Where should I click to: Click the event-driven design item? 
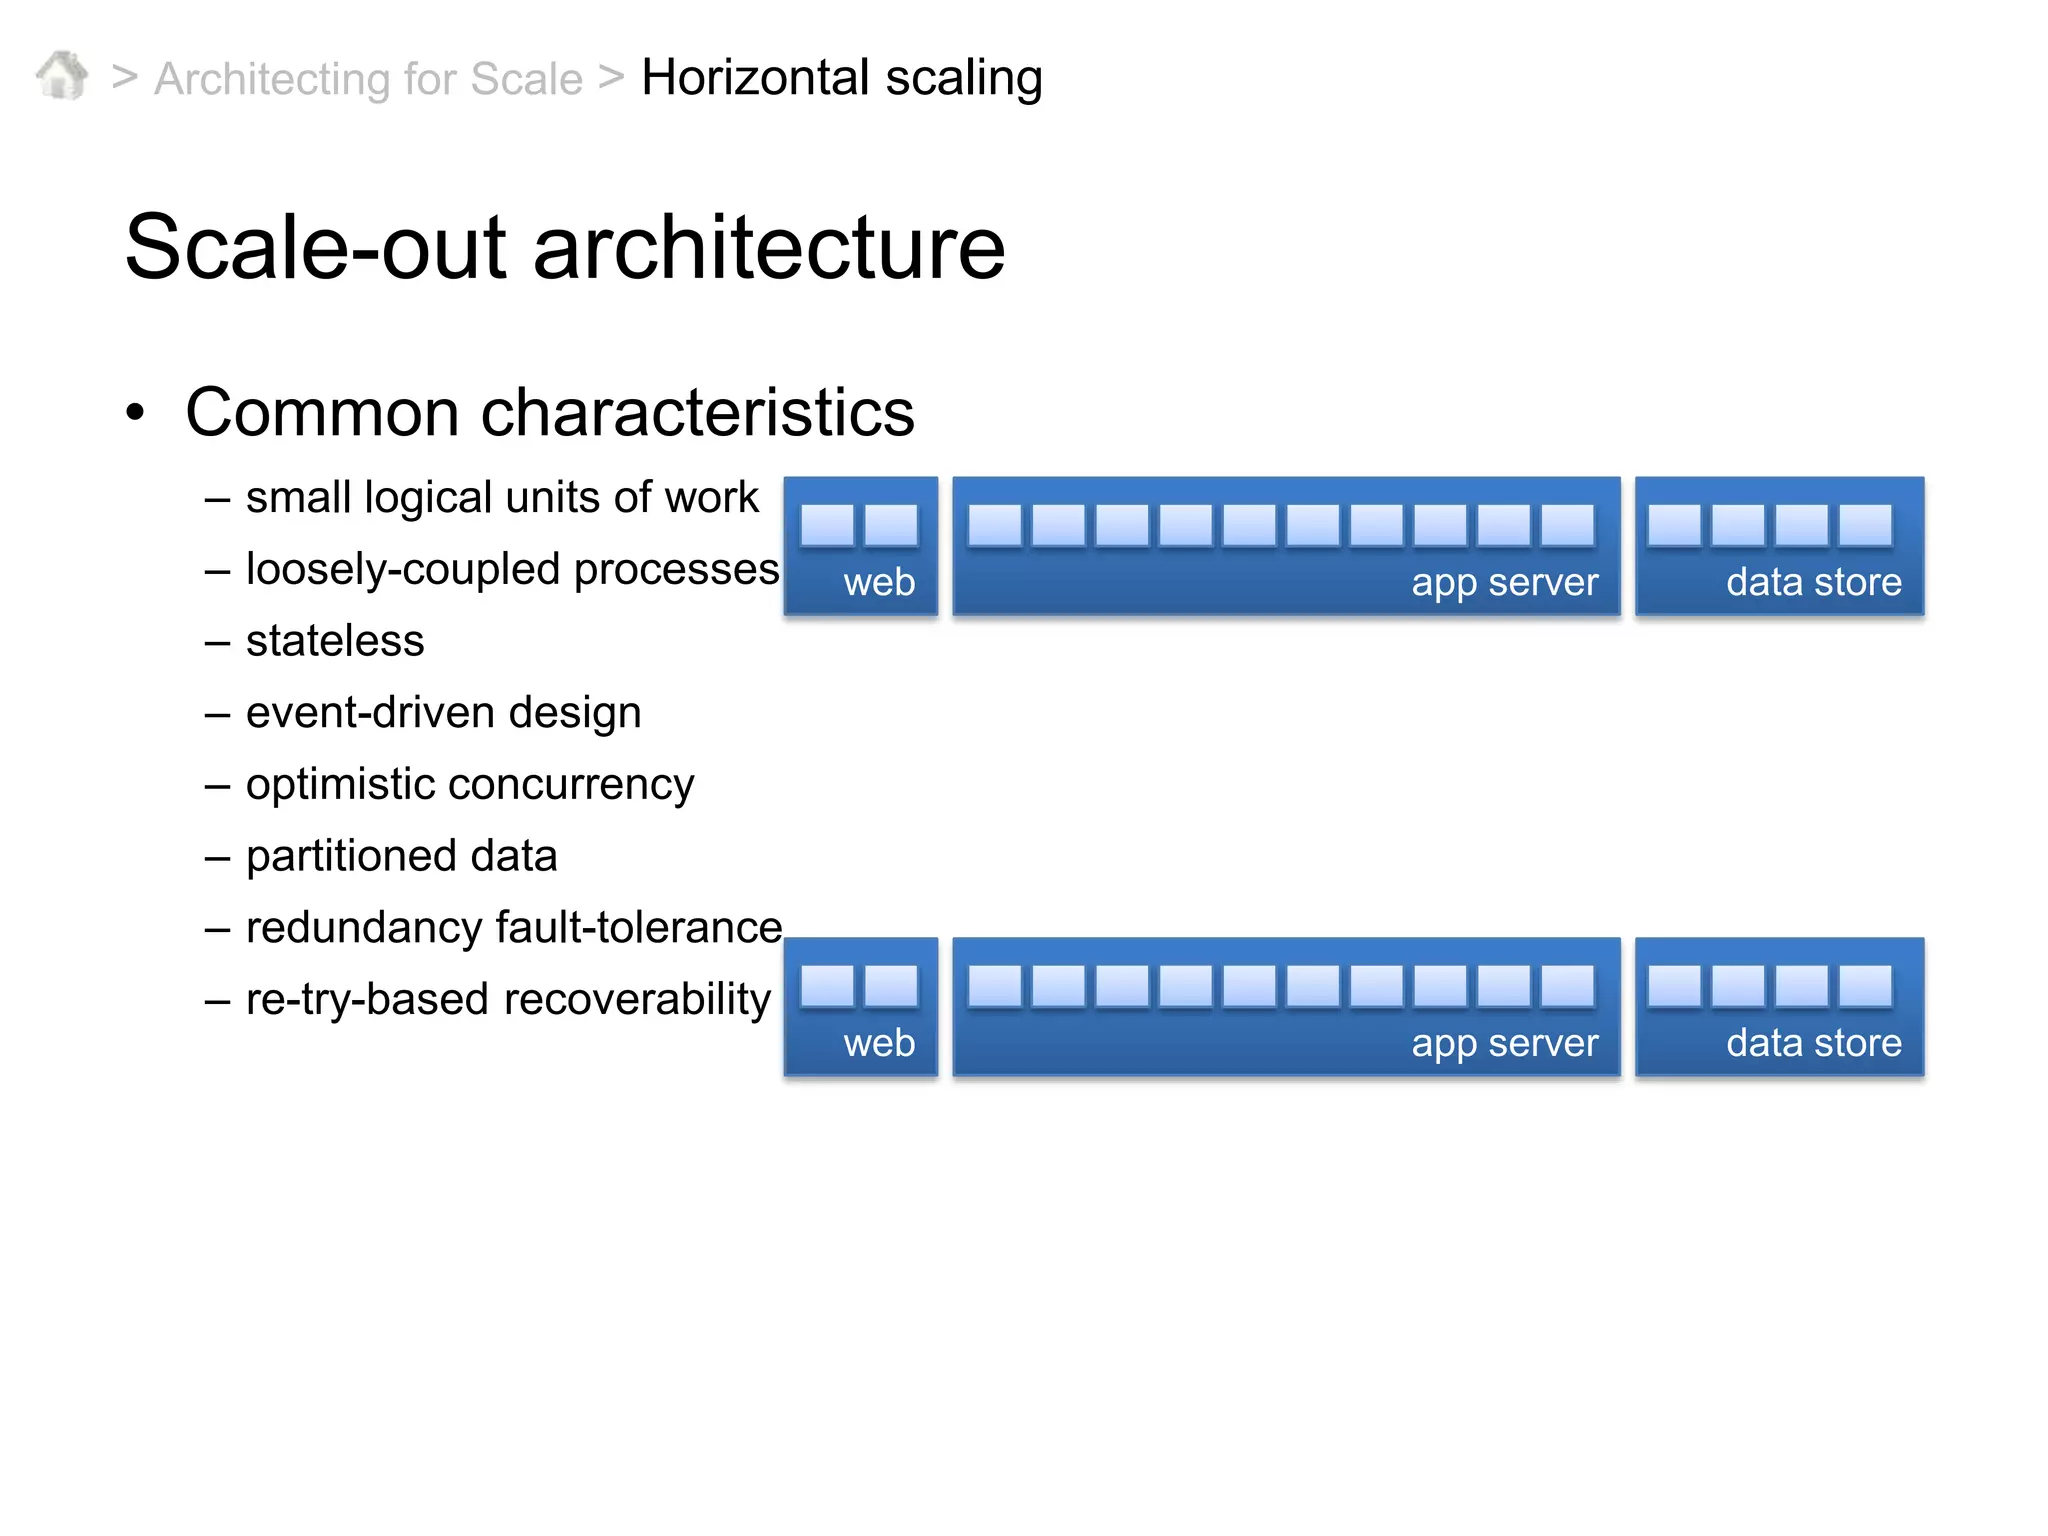point(444,713)
